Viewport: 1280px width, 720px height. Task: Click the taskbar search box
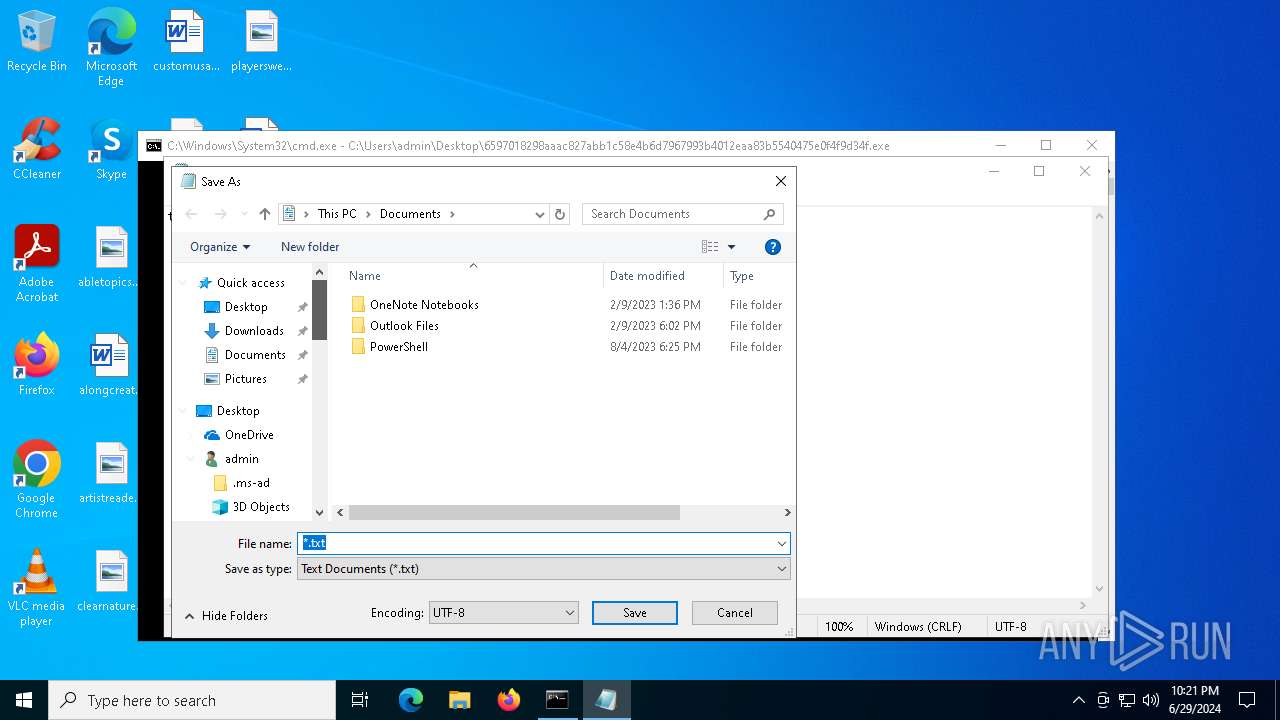tap(192, 700)
